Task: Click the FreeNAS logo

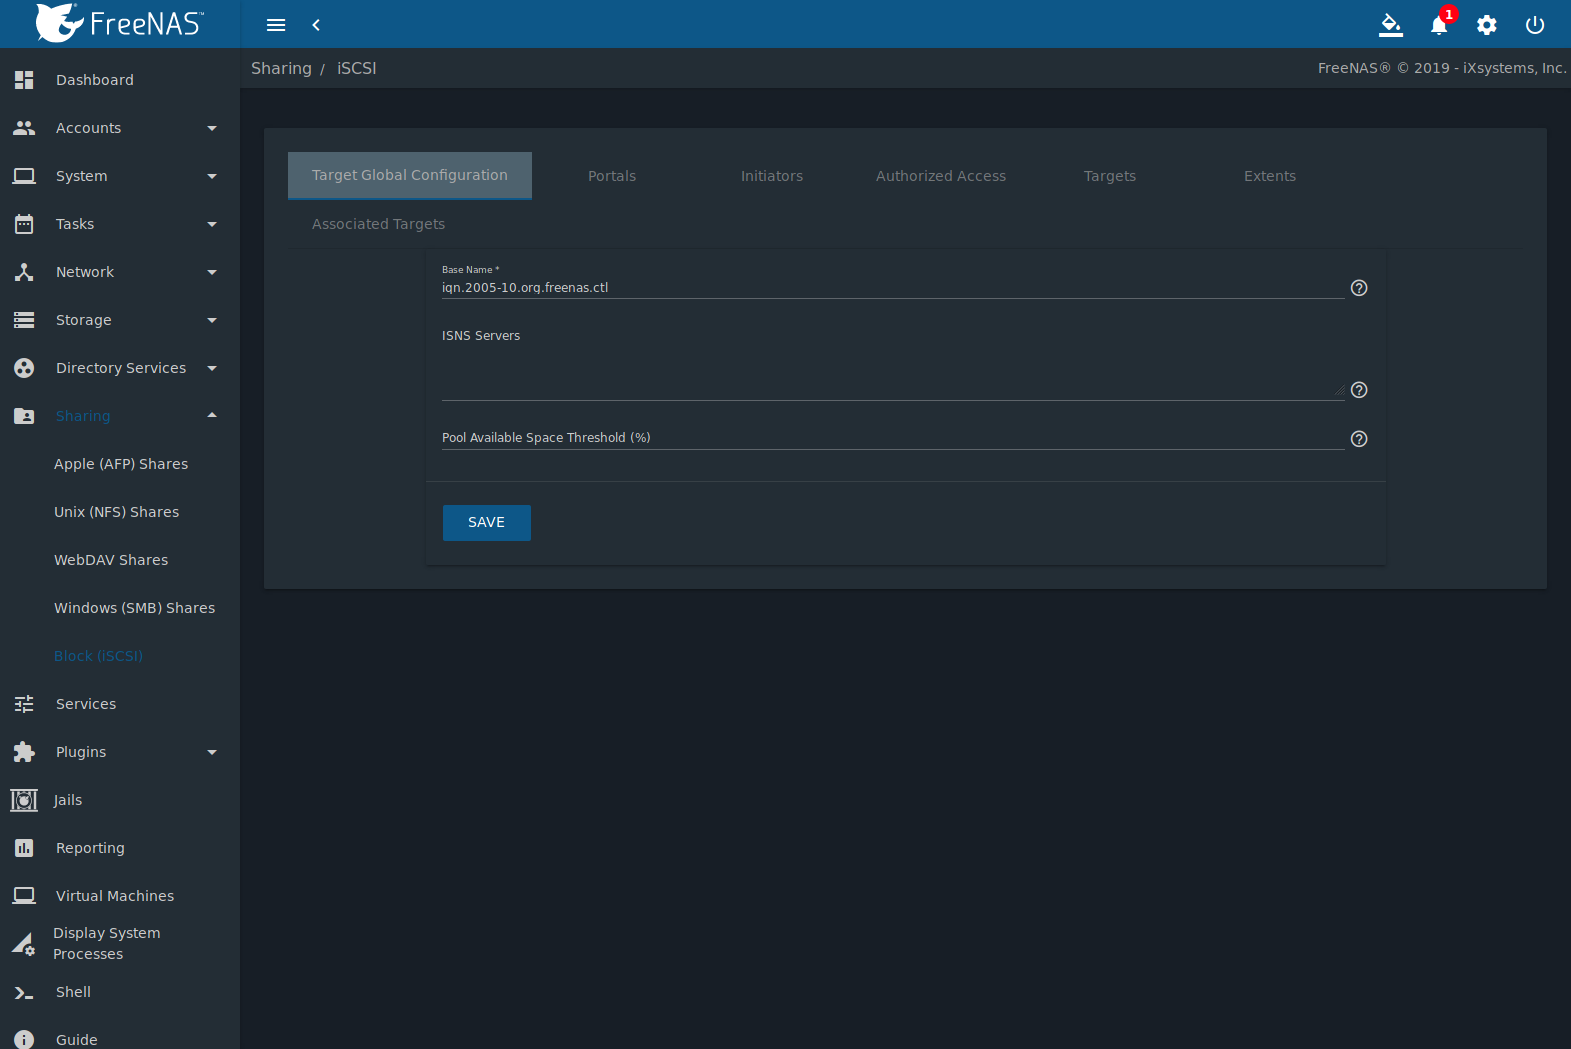Action: click(x=119, y=23)
